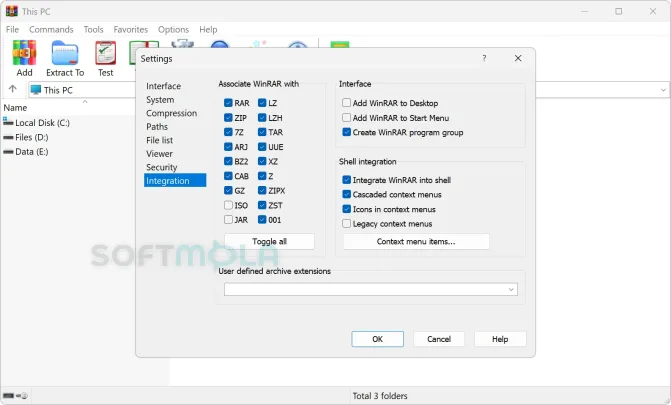Click the drive icon in status bar

point(9,396)
